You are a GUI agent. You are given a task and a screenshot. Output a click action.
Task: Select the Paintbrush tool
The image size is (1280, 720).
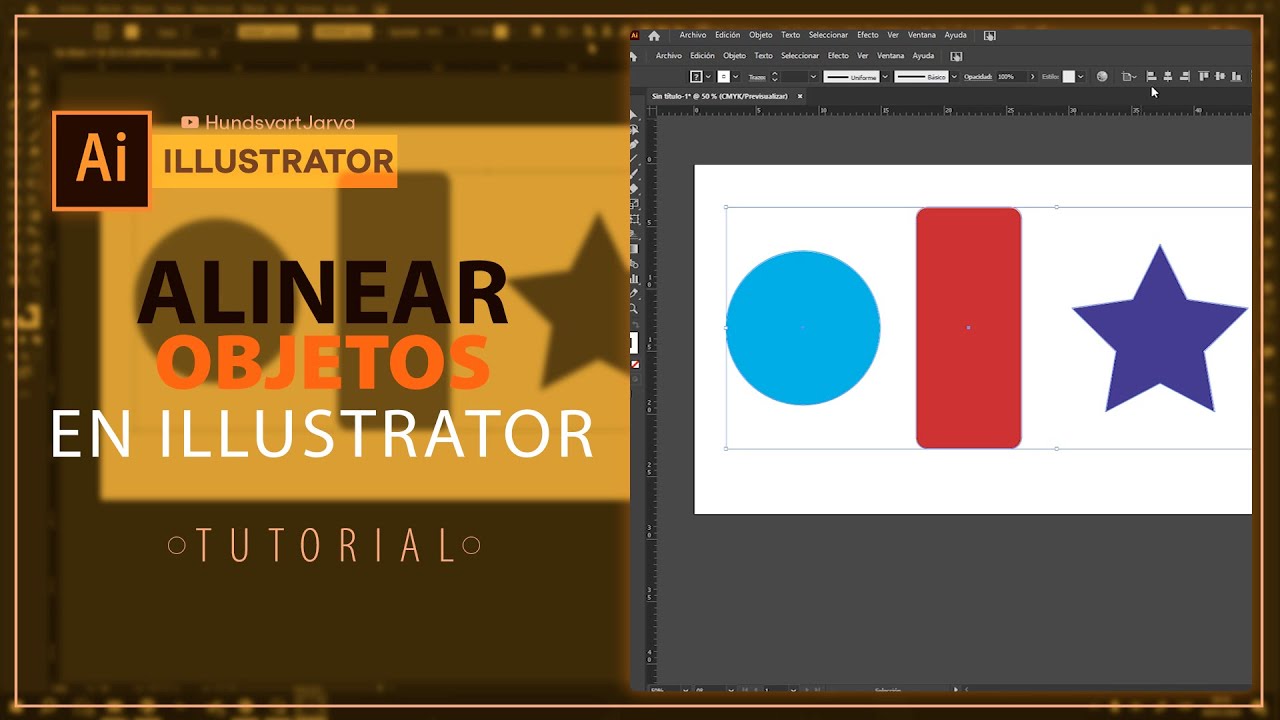[634, 174]
